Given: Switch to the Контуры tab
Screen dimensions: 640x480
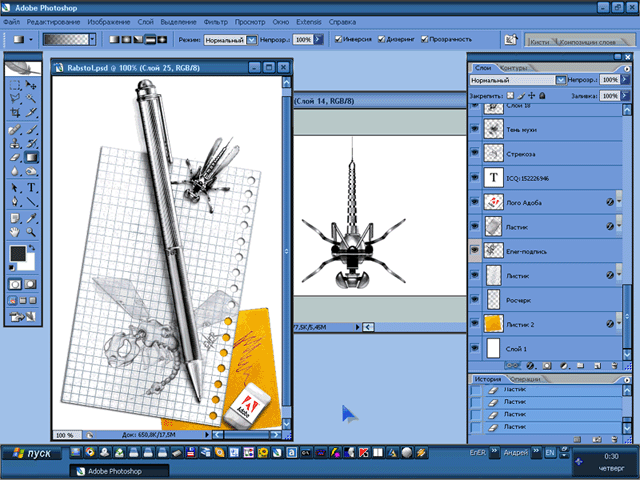Looking at the screenshot, I should coord(513,68).
